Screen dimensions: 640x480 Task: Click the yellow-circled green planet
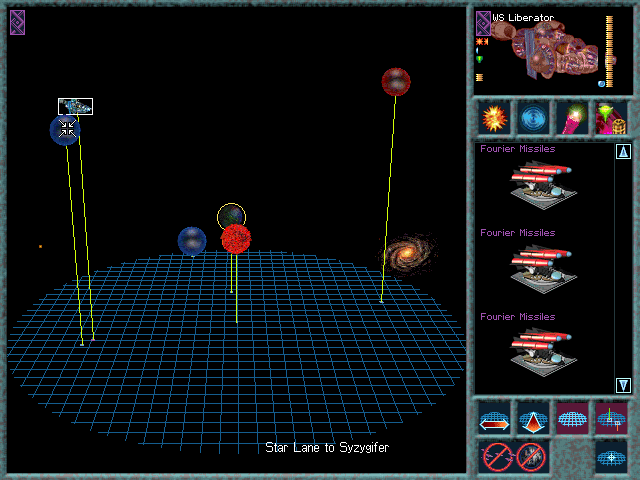click(x=231, y=214)
